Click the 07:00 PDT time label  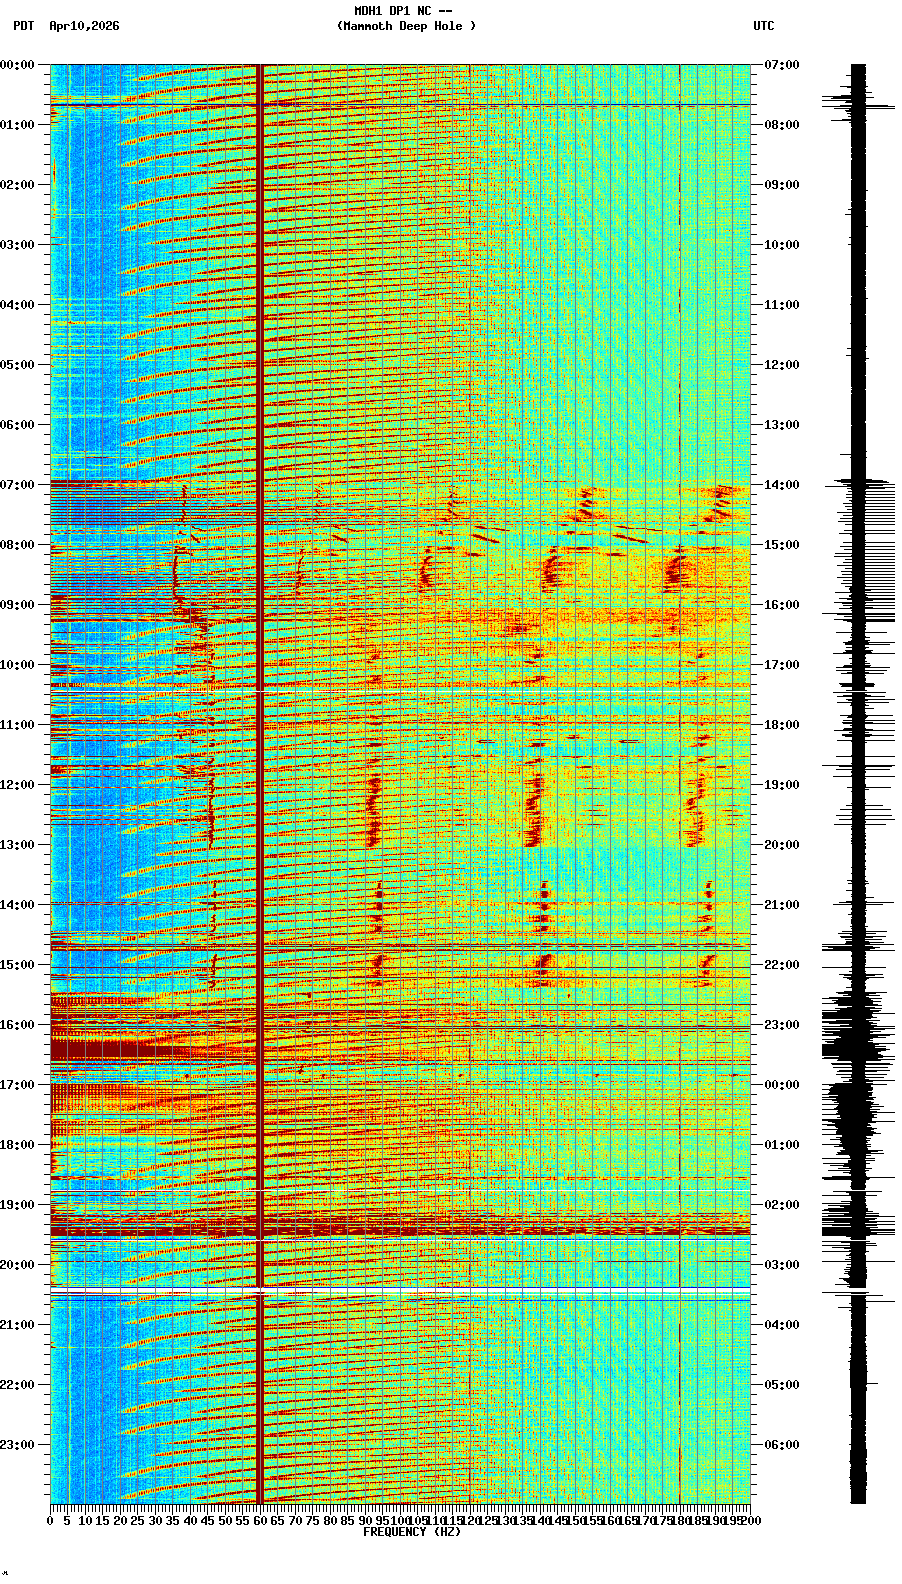pyautogui.click(x=18, y=485)
